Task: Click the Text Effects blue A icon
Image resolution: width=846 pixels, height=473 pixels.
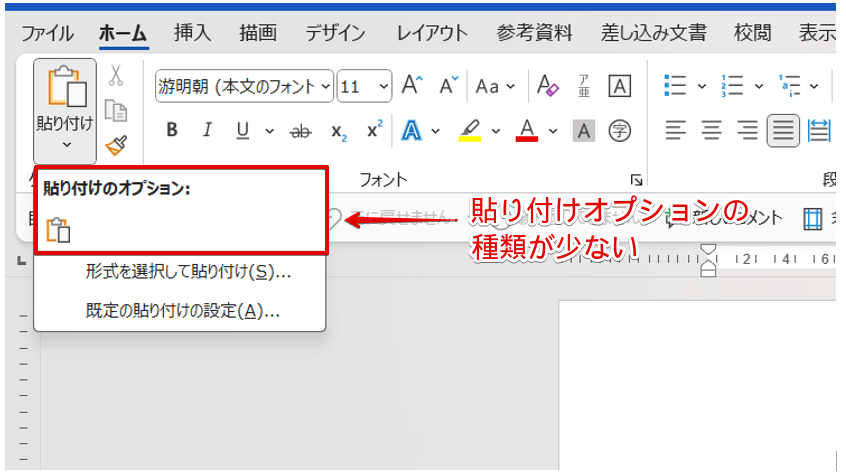Action: 411,131
